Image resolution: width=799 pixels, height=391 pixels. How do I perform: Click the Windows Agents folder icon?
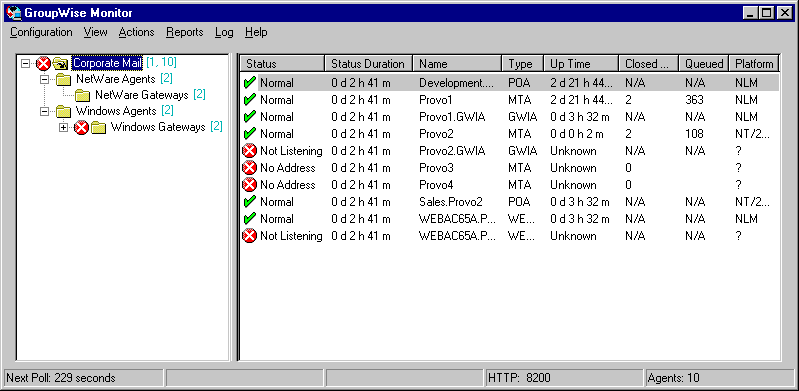pyautogui.click(x=64, y=111)
